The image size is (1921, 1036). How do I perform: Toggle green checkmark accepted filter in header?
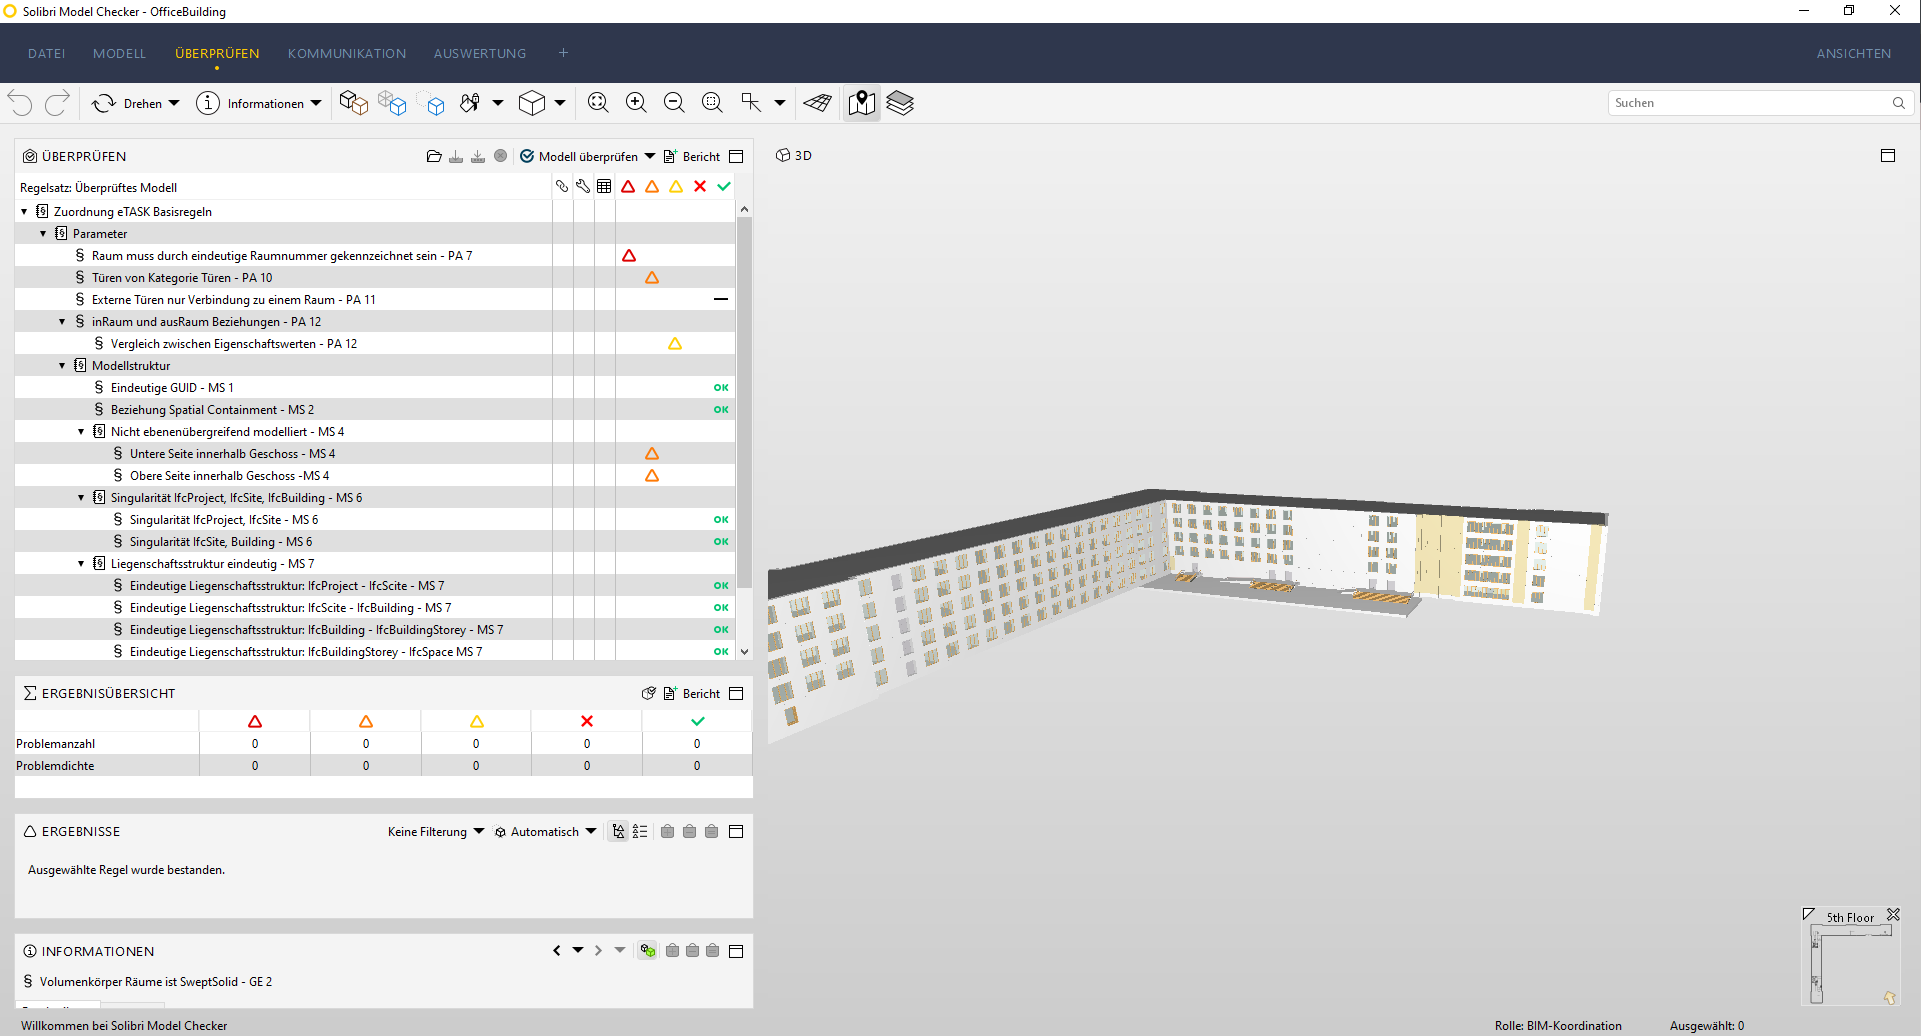point(724,186)
